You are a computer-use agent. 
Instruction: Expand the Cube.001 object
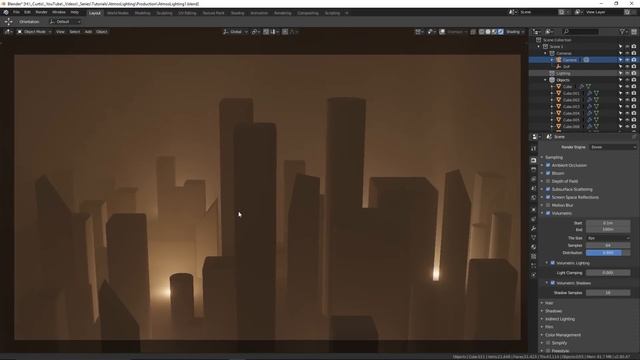(x=552, y=93)
